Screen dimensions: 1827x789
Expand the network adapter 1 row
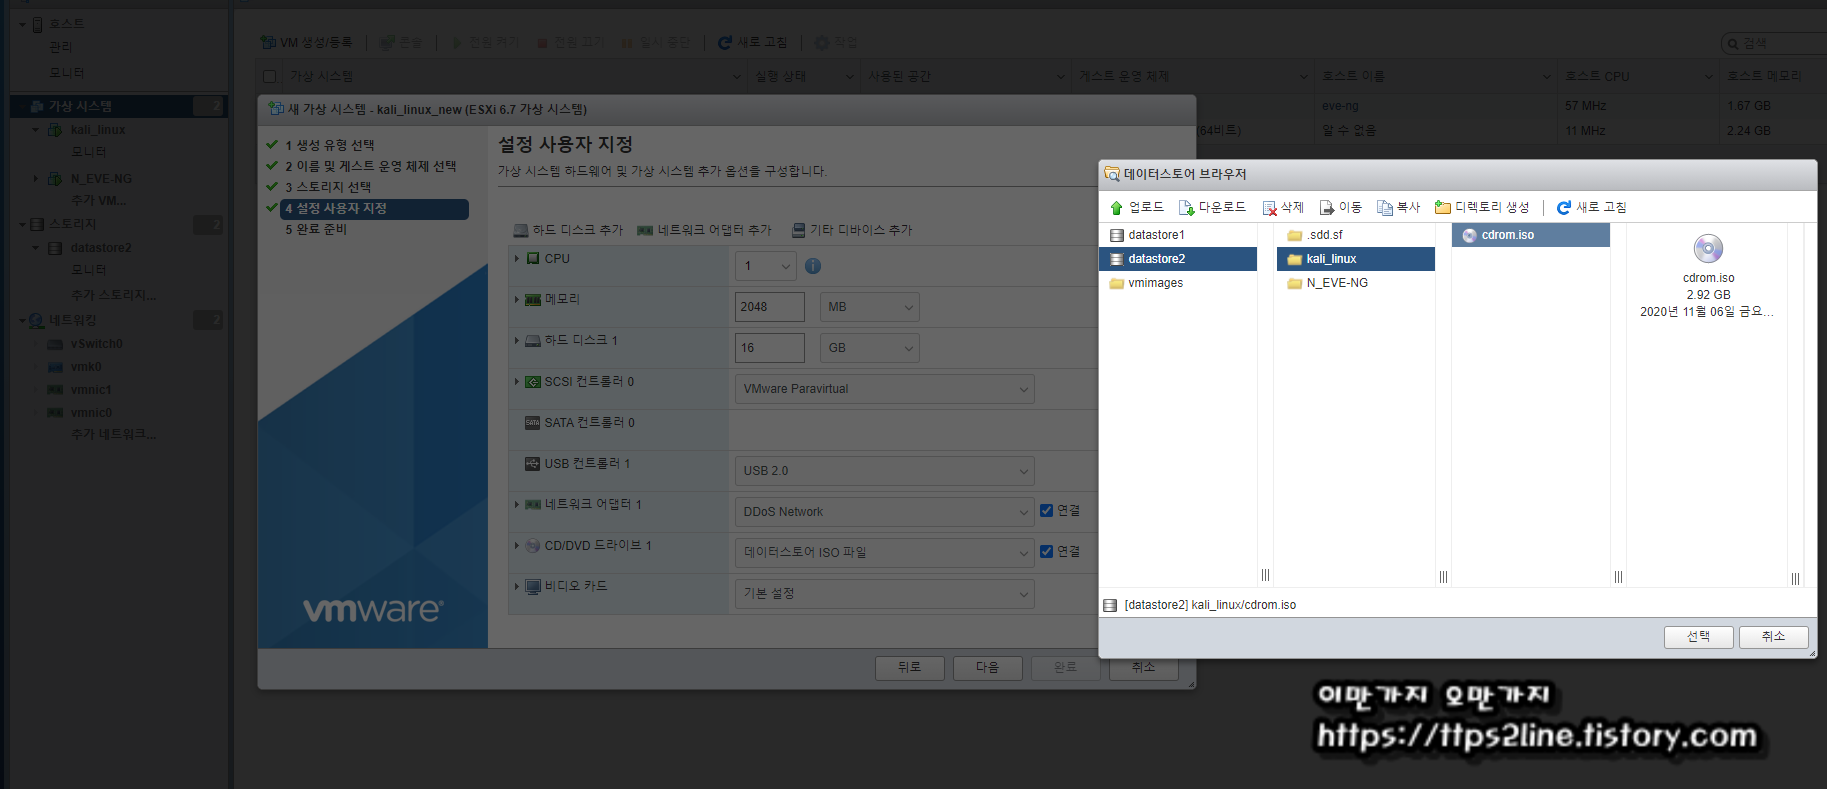click(517, 505)
